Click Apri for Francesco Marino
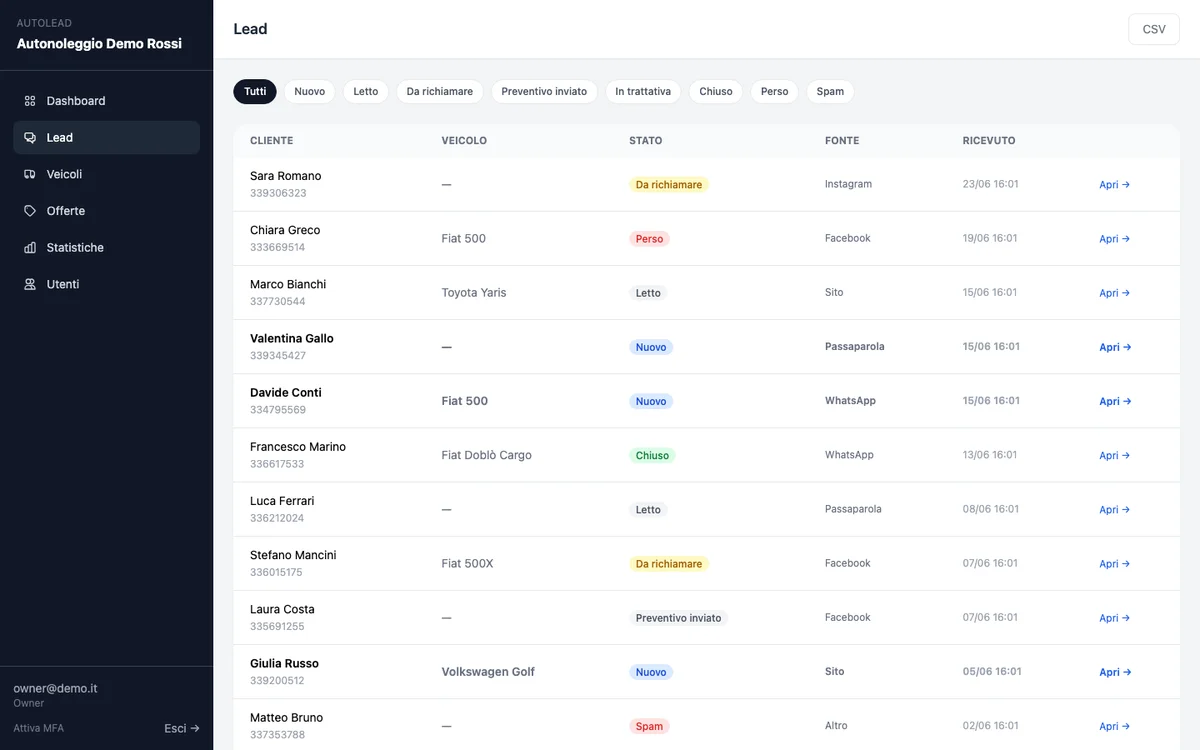1200x750 pixels. (x=1114, y=455)
